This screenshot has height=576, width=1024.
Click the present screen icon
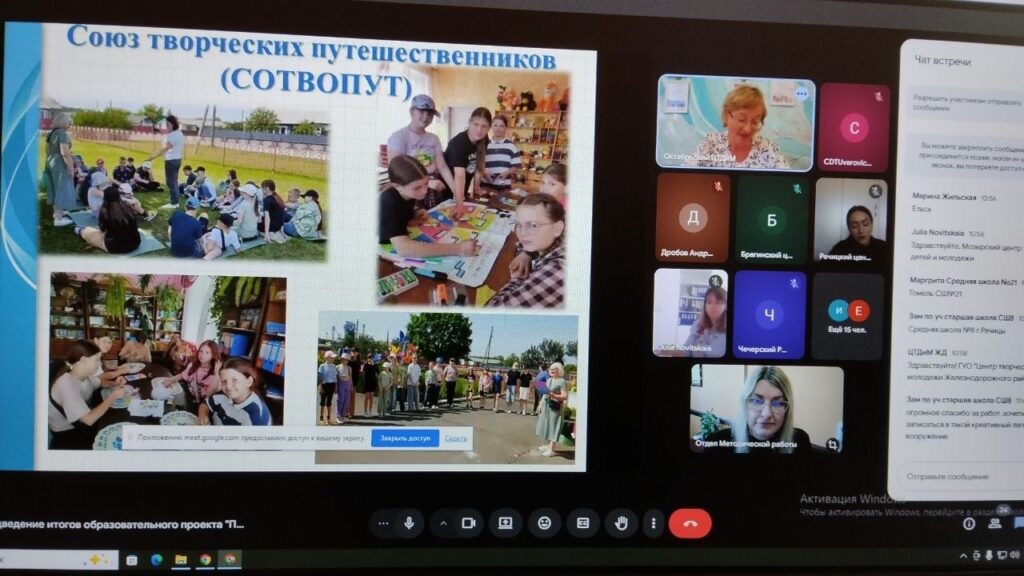pos(505,523)
